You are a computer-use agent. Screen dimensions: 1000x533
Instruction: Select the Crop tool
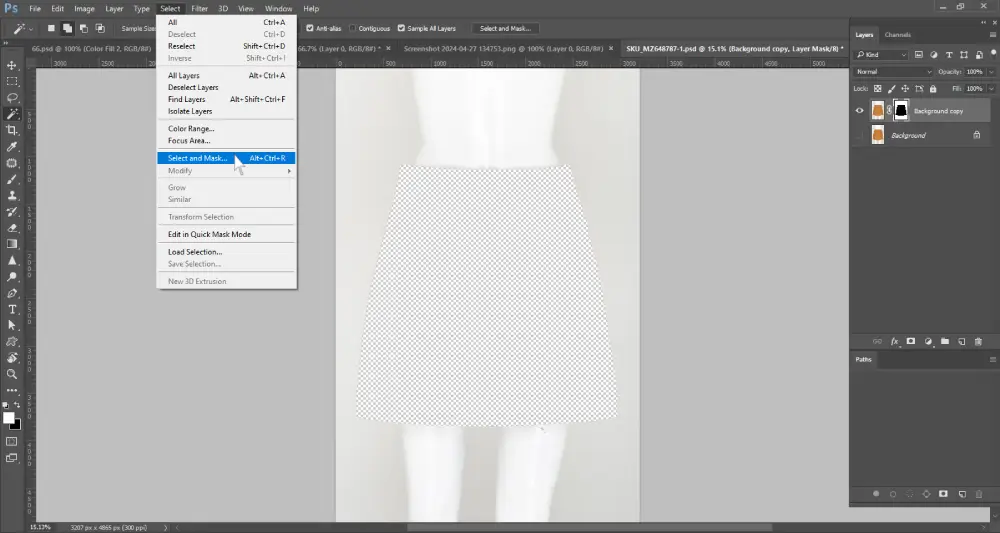pos(11,130)
